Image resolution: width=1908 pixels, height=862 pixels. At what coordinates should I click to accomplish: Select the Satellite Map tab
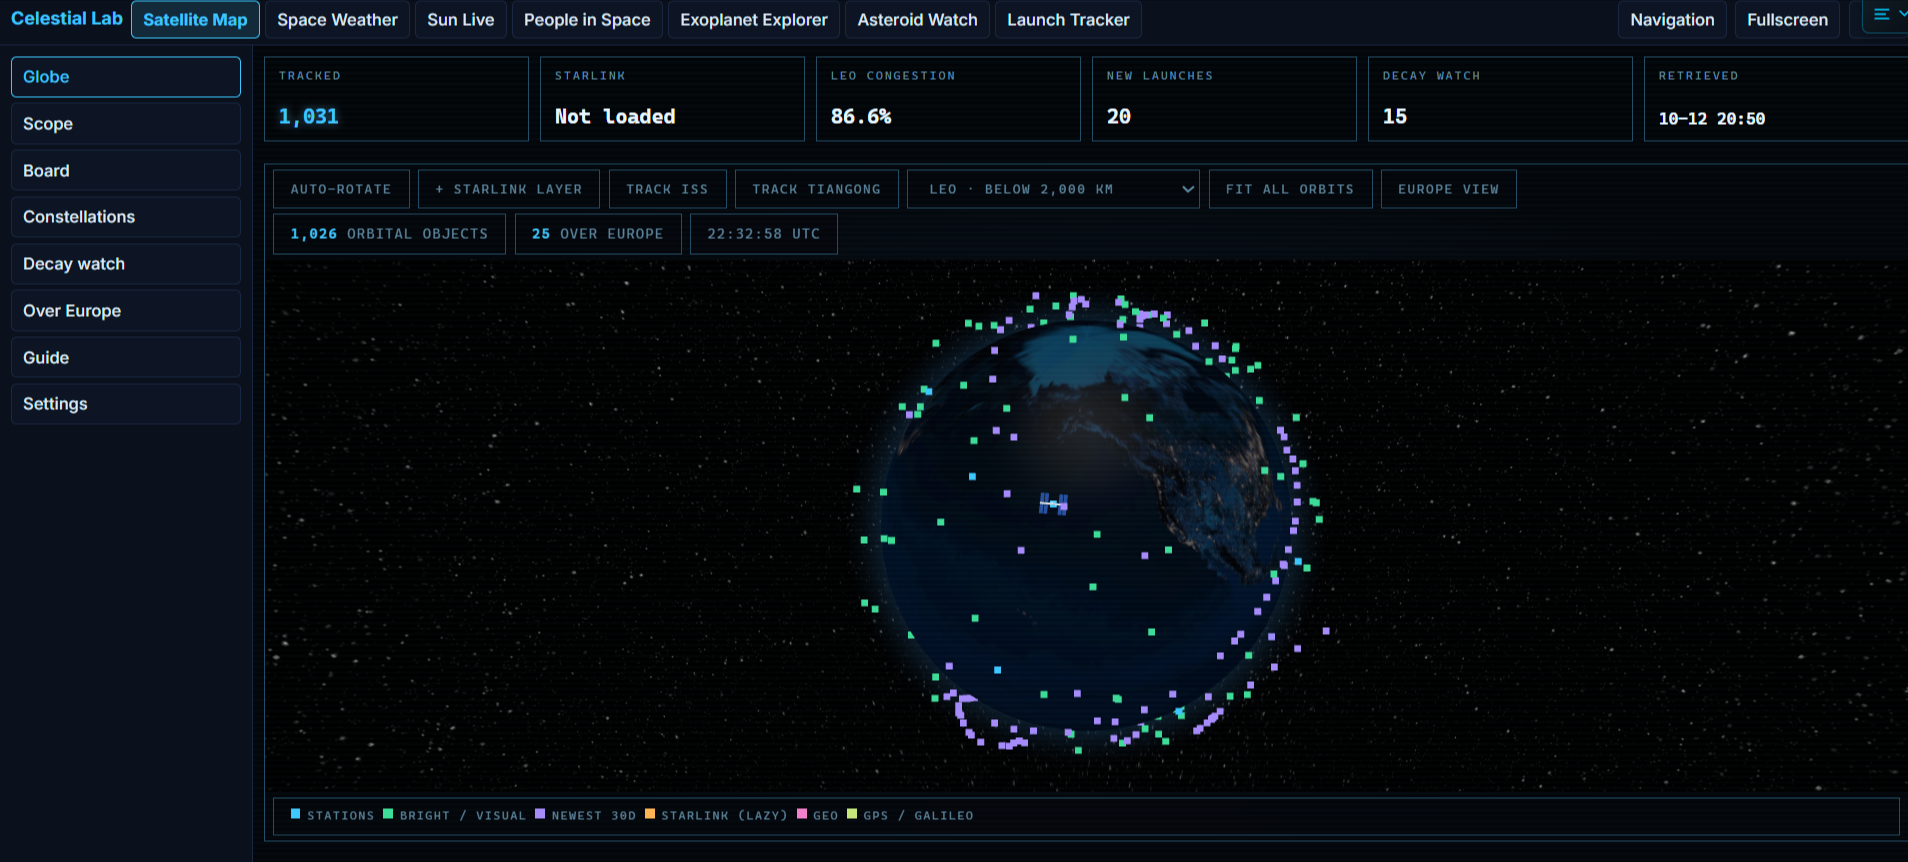coord(195,20)
